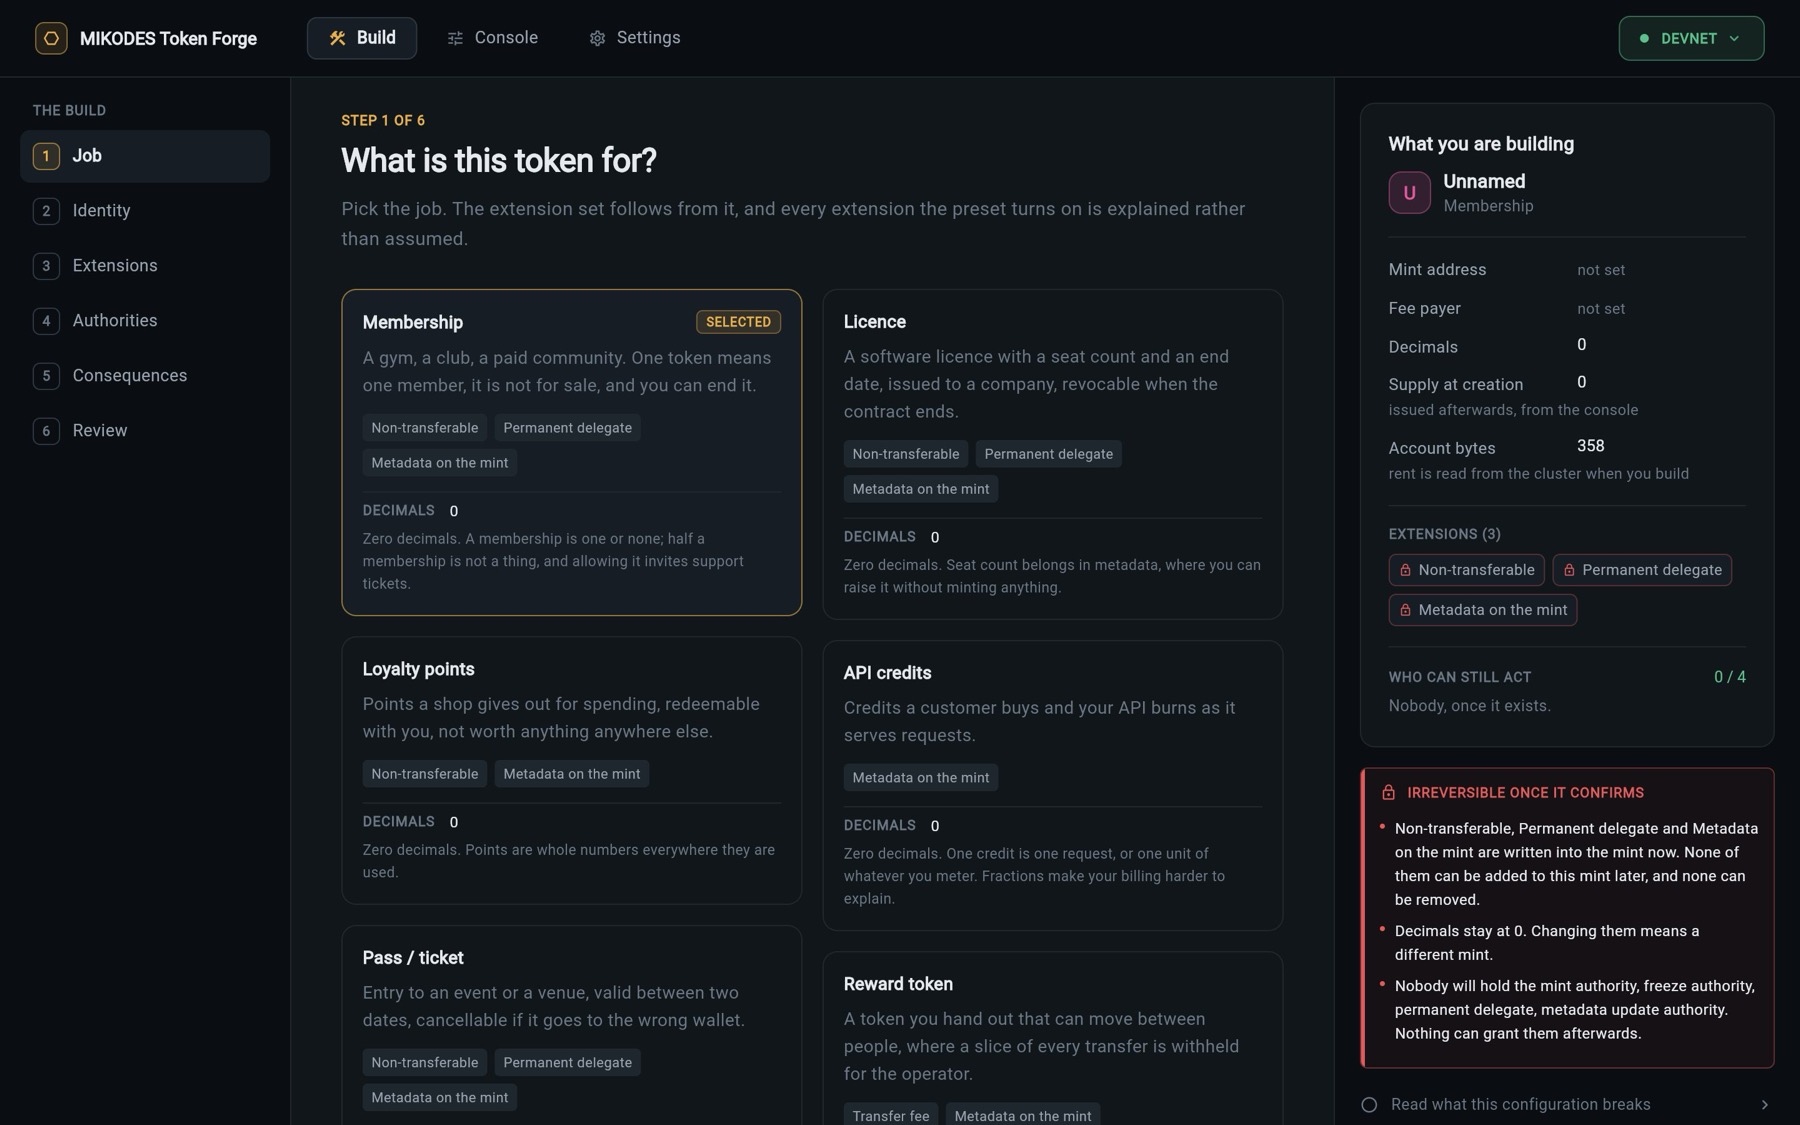The width and height of the screenshot is (1800, 1125).
Task: Open the Settings tab
Action: (635, 38)
